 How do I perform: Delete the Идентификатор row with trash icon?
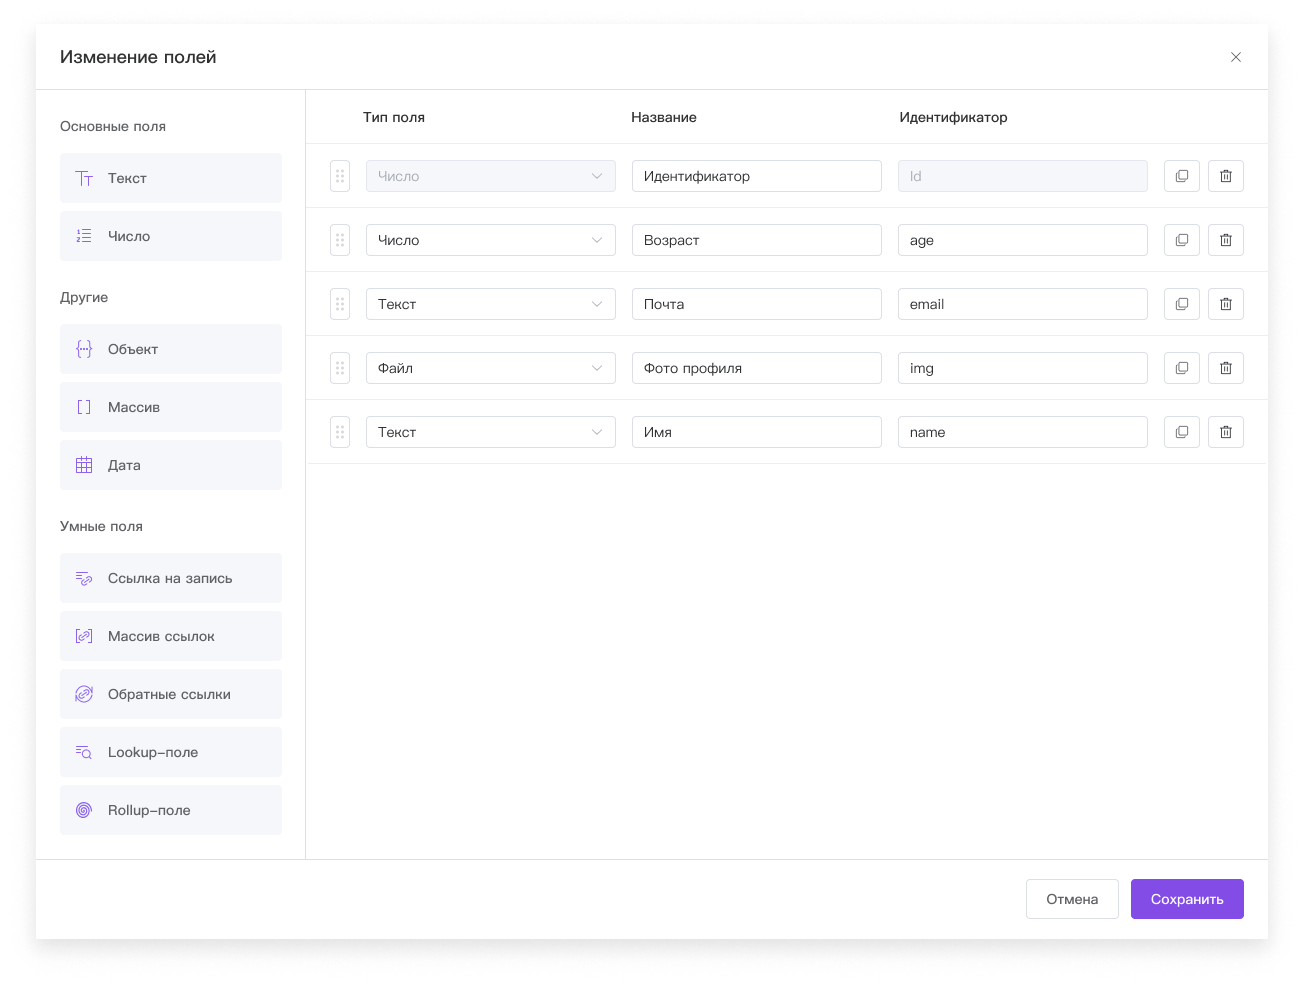(x=1225, y=176)
